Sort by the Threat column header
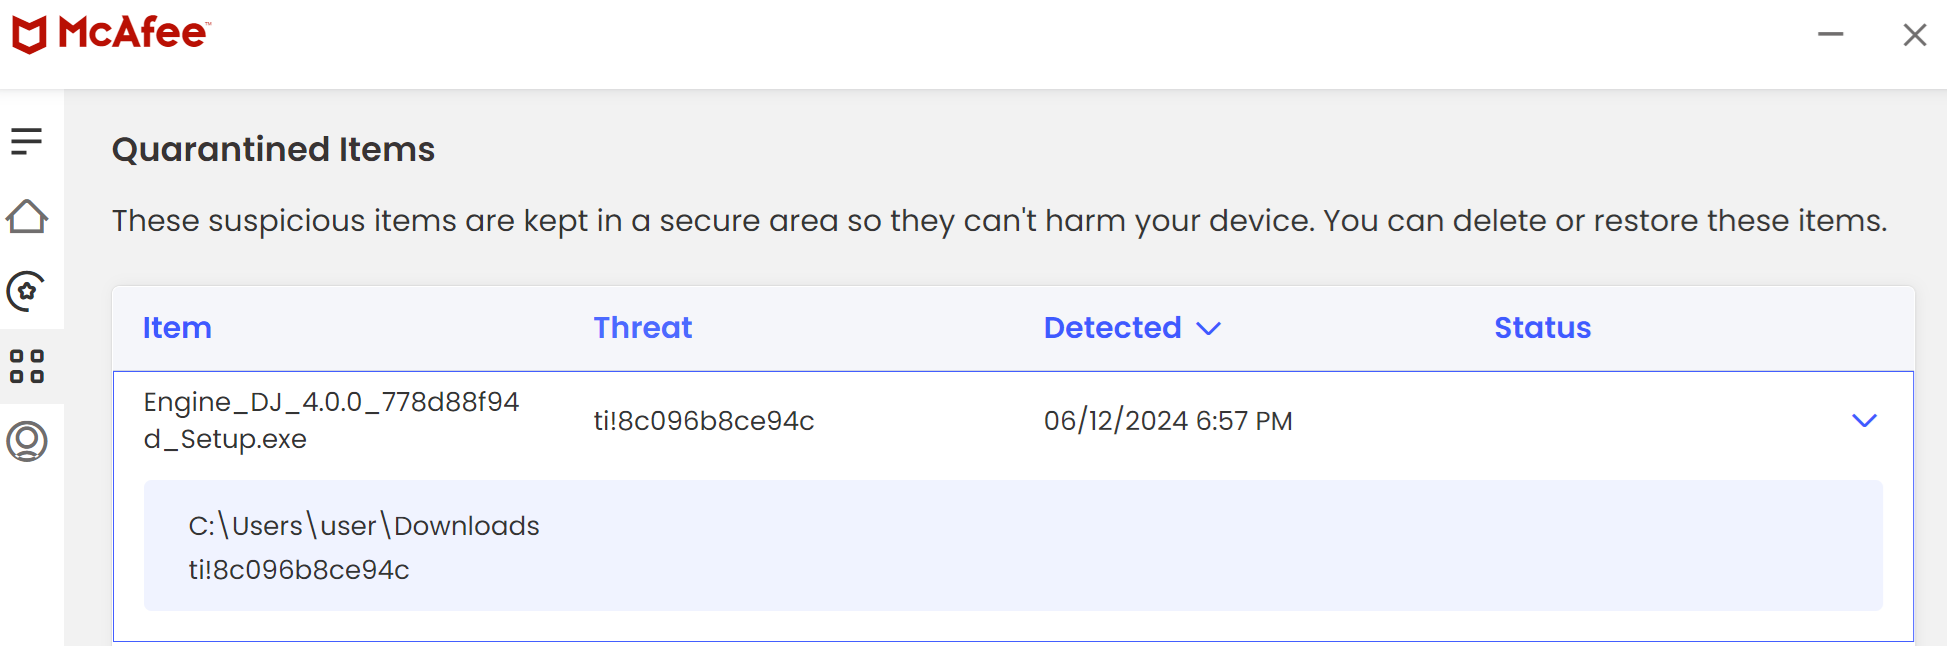1947x646 pixels. 643,328
